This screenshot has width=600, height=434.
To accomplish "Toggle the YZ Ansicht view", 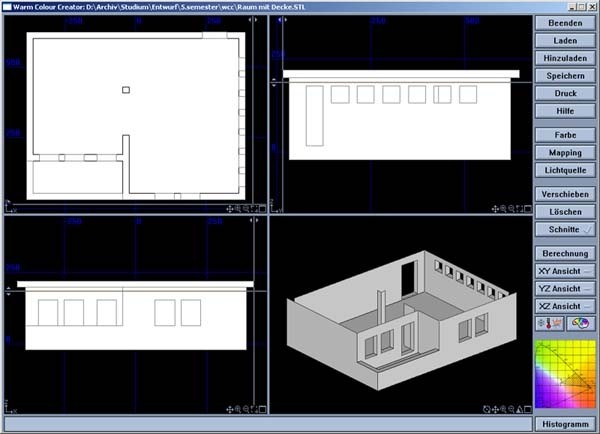I will [565, 288].
